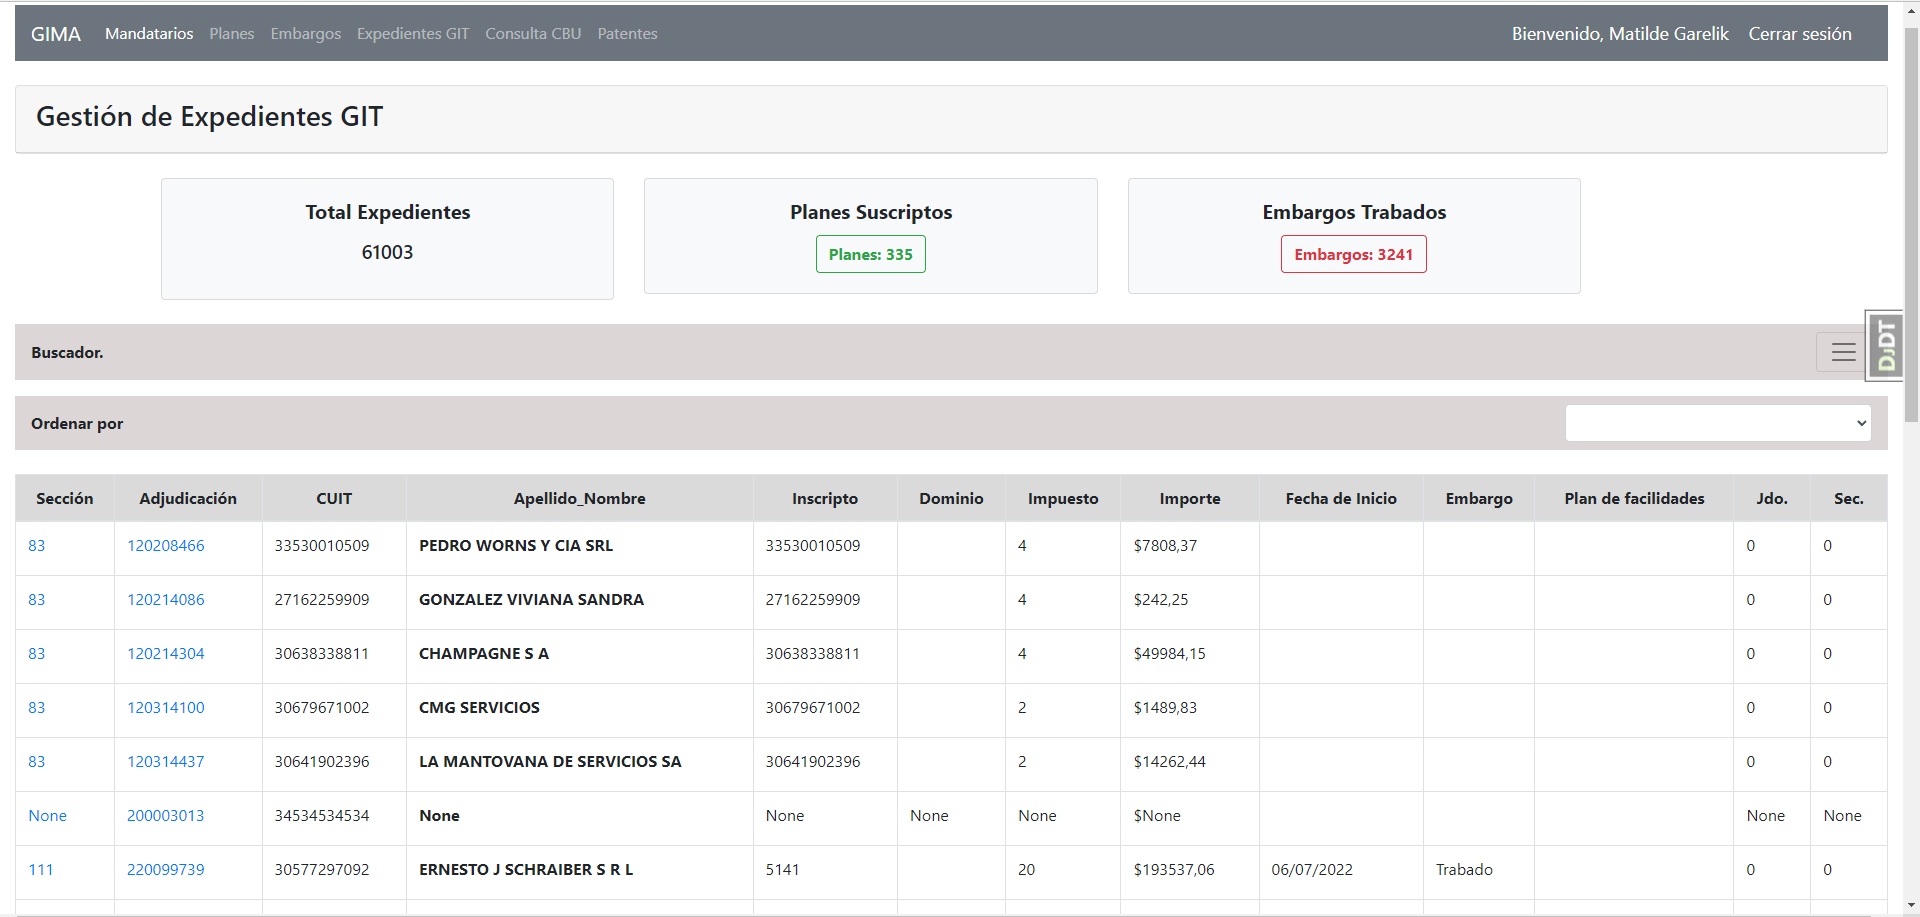Click the None sección link
This screenshot has height=917, width=1920.
point(48,816)
